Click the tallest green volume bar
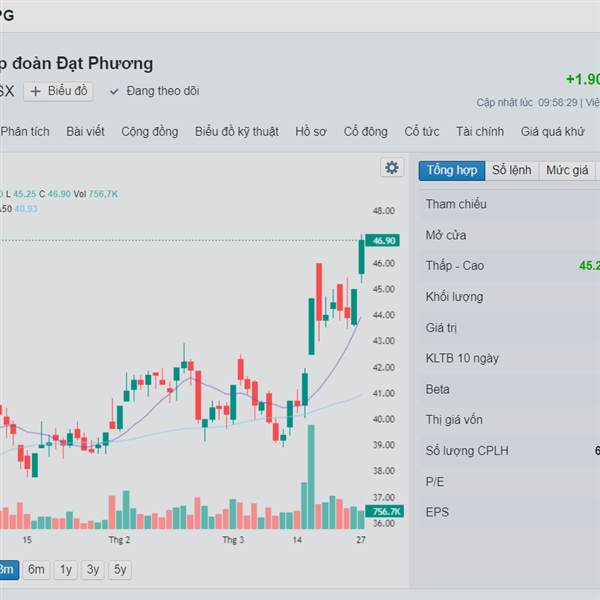 311,477
